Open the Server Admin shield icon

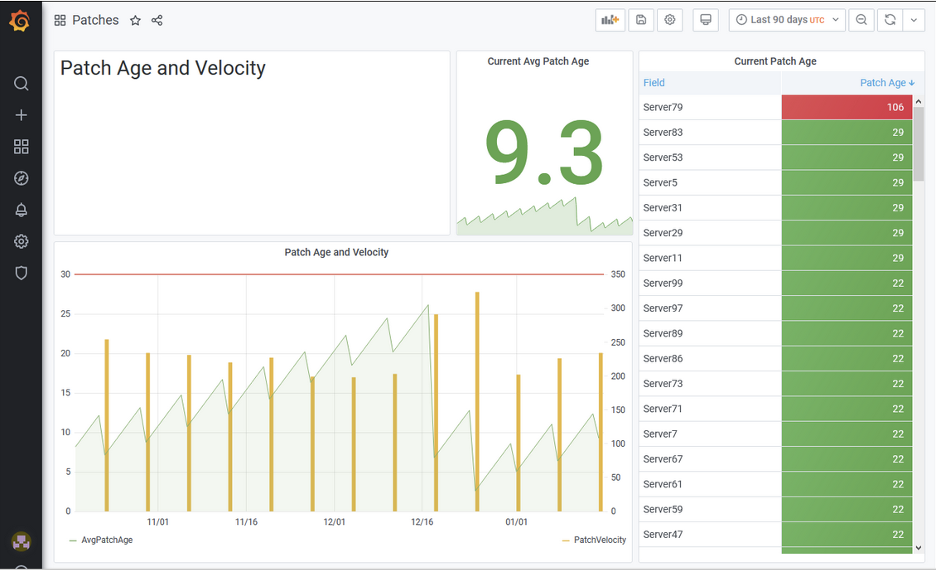coord(21,273)
